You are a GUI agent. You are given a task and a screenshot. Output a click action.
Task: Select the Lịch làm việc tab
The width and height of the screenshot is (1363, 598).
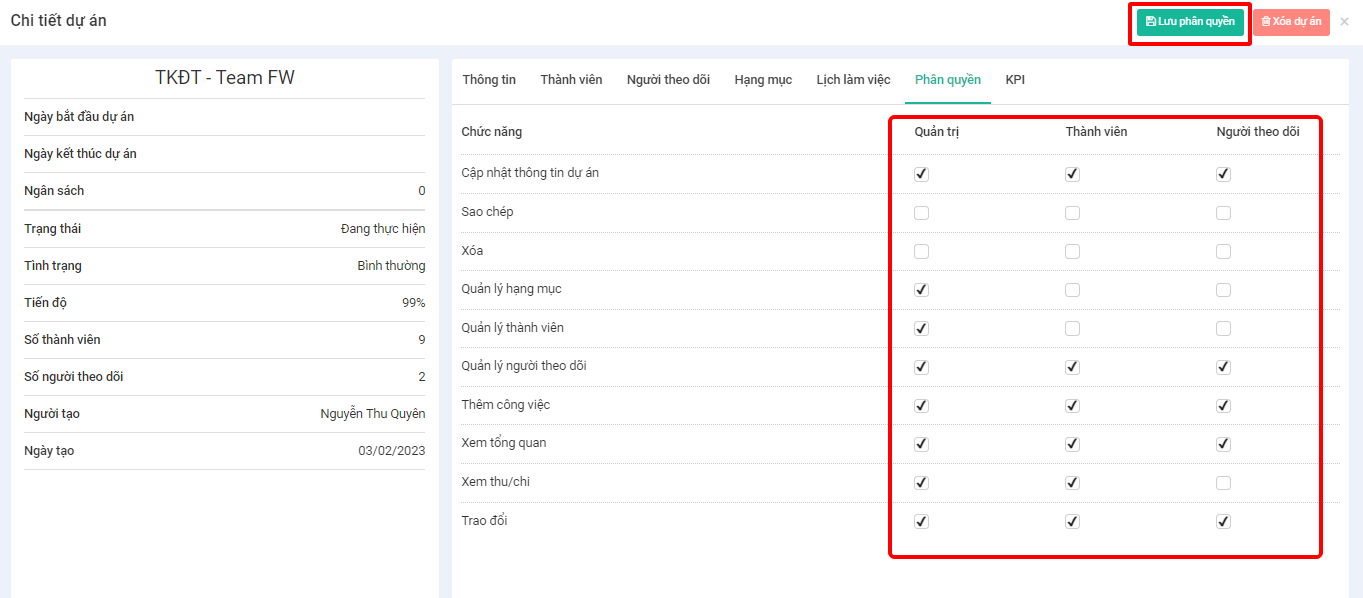tap(853, 80)
